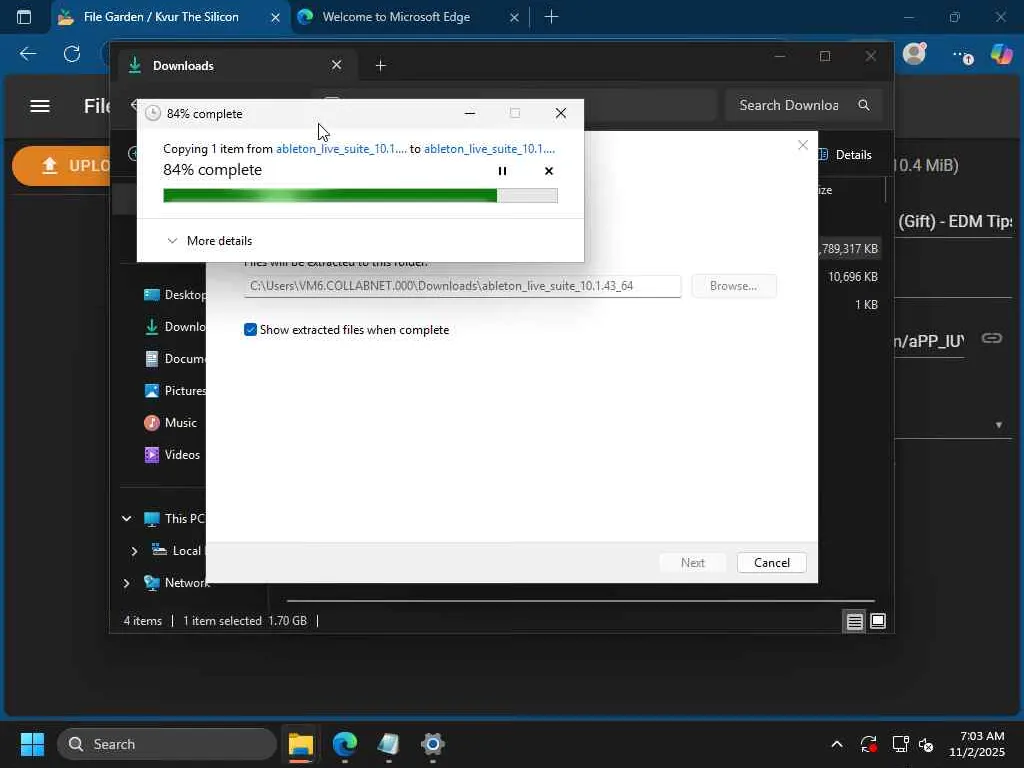Open the dropdown arrow on File Garden page
Screen dimensions: 1024x768
999,425
